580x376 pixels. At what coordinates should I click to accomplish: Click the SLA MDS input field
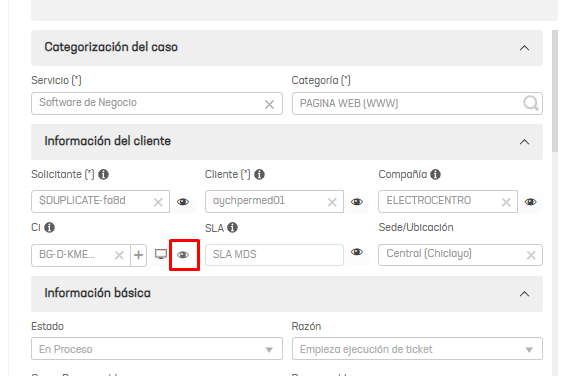274,255
